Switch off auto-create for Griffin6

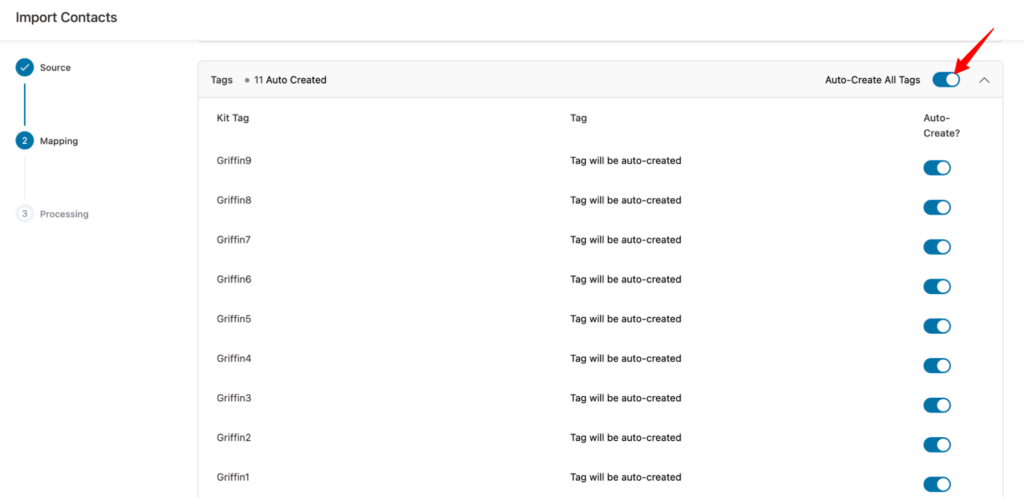937,287
